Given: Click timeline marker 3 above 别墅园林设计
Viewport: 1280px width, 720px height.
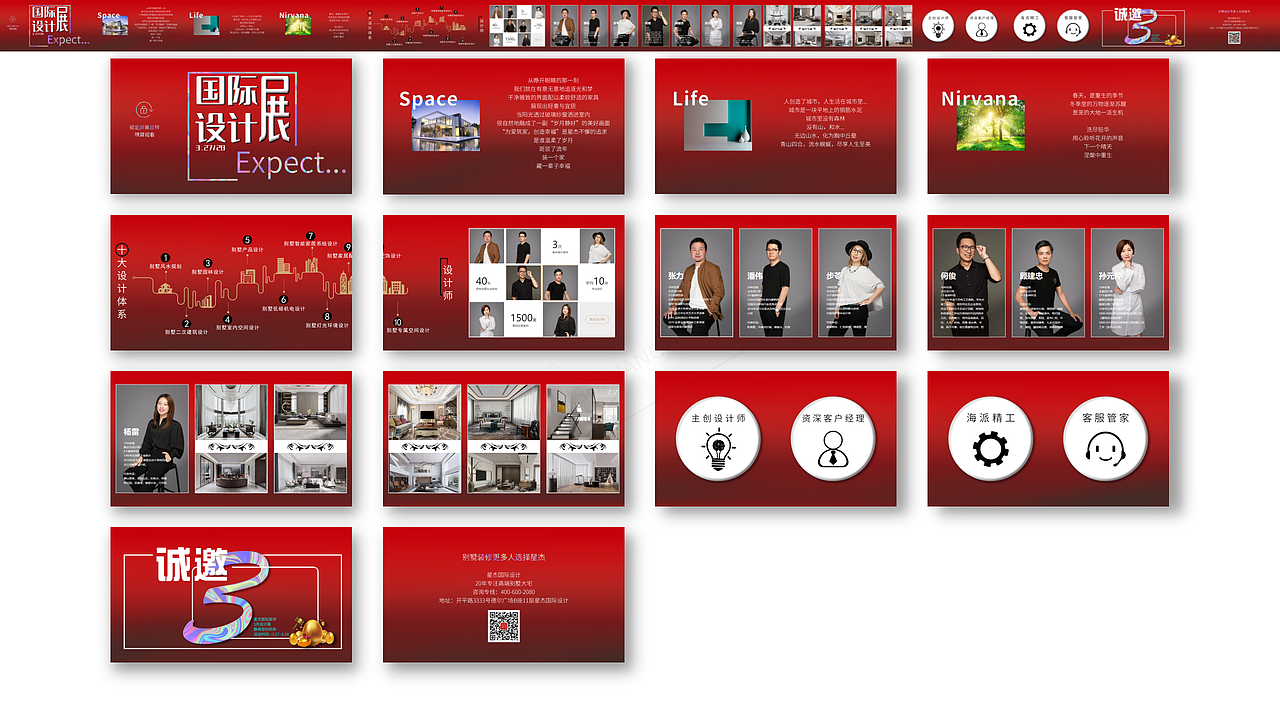Looking at the screenshot, I should click(x=208, y=262).
